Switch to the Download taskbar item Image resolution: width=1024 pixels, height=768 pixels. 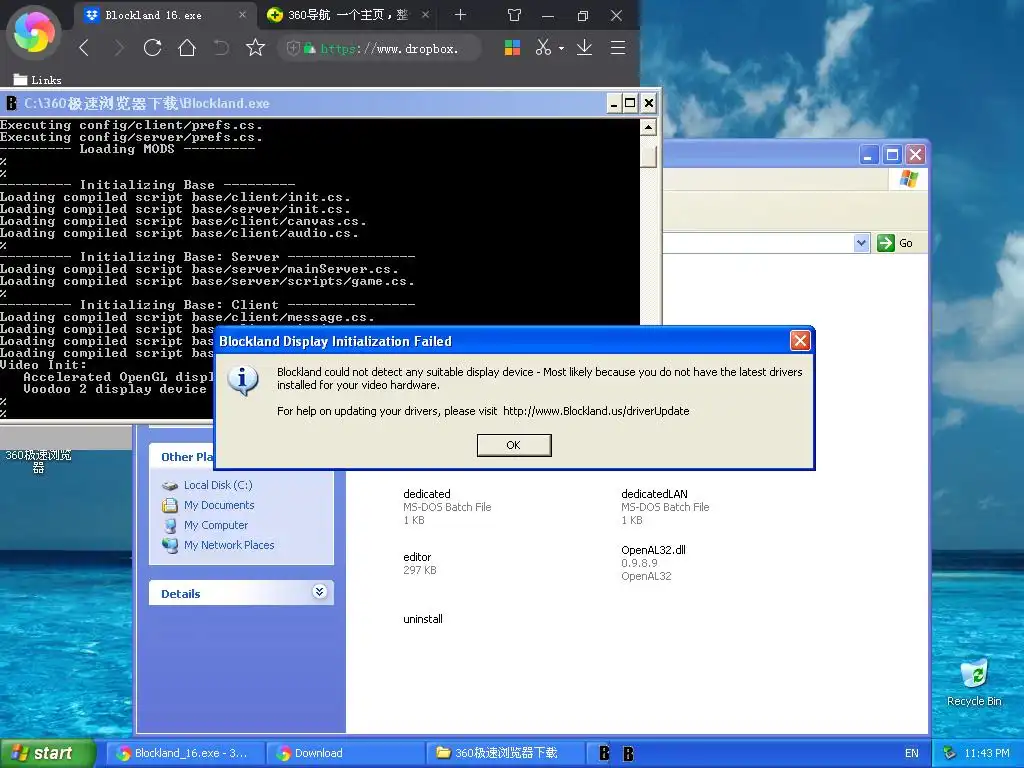pos(345,753)
